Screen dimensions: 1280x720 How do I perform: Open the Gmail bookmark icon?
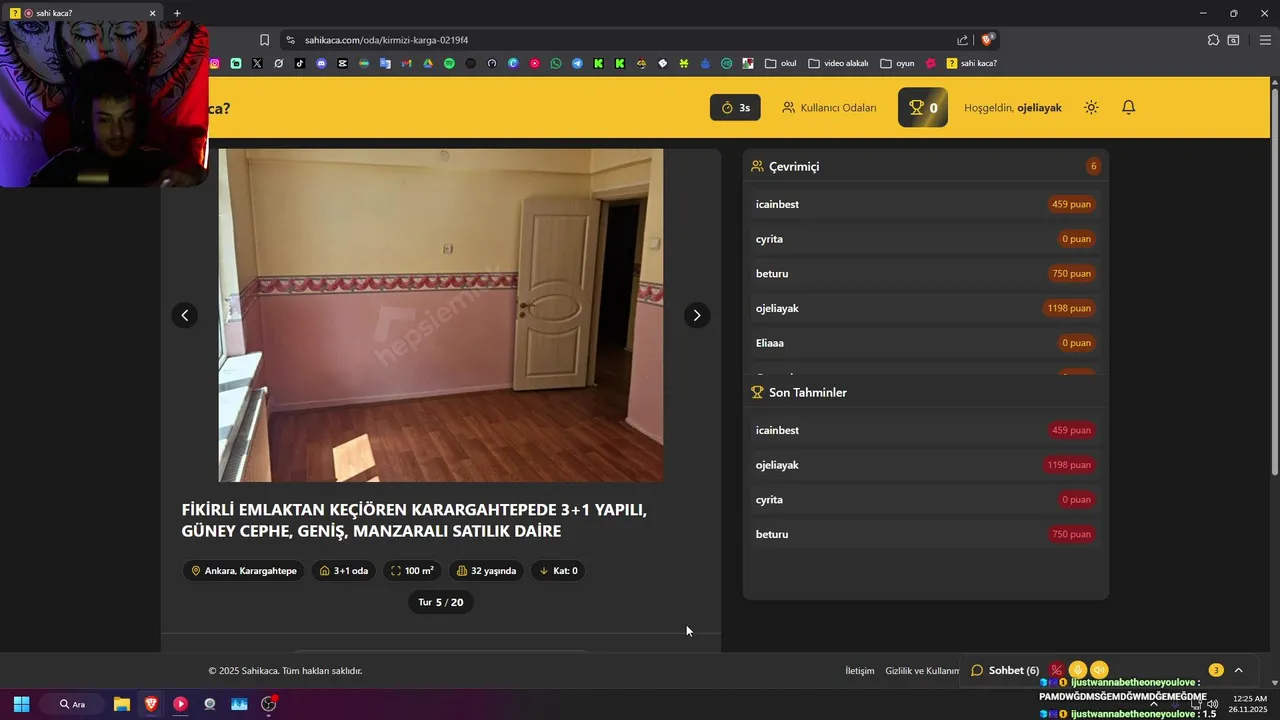406,63
